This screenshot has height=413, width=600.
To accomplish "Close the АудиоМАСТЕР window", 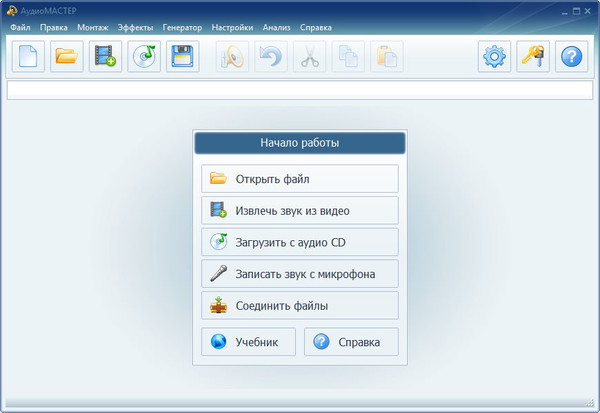I will (x=588, y=11).
